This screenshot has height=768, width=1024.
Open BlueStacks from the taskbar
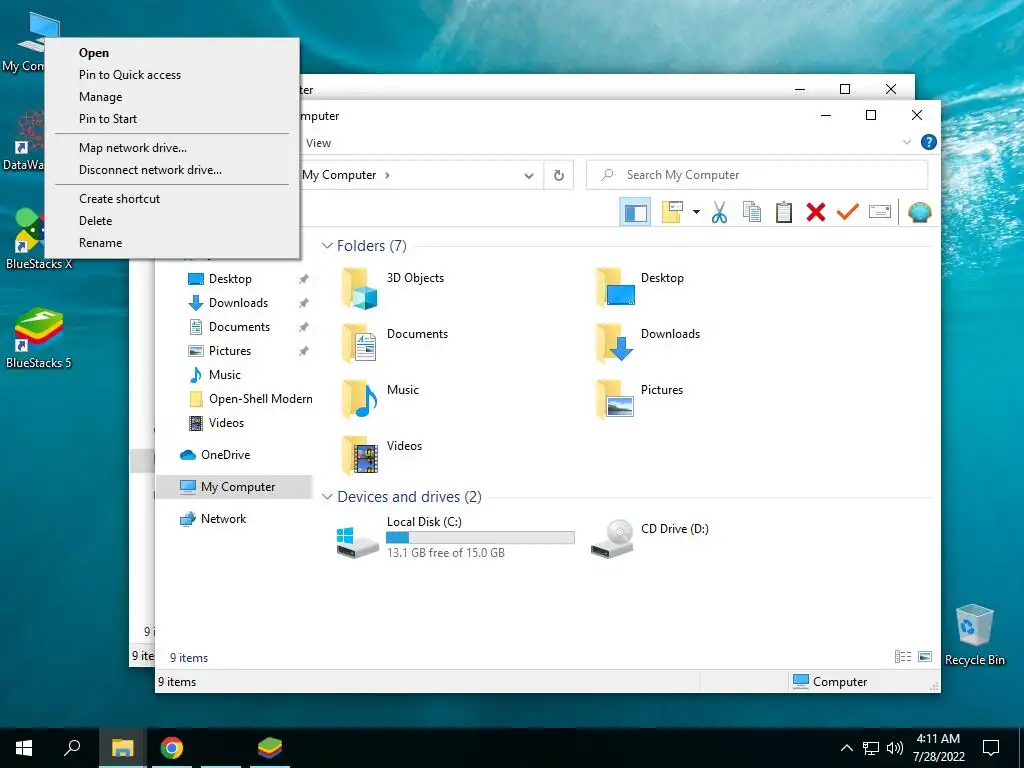pyautogui.click(x=270, y=748)
